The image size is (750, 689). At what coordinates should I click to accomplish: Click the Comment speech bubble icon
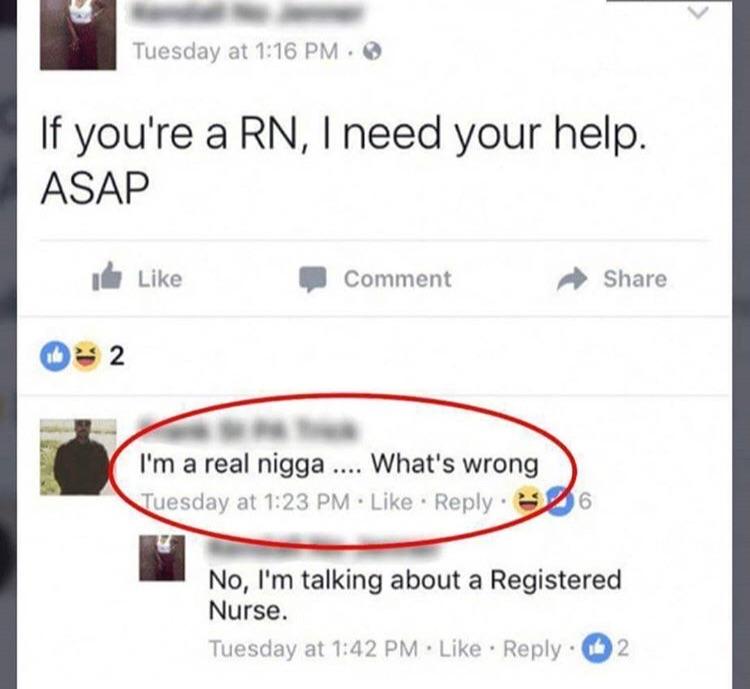(313, 279)
